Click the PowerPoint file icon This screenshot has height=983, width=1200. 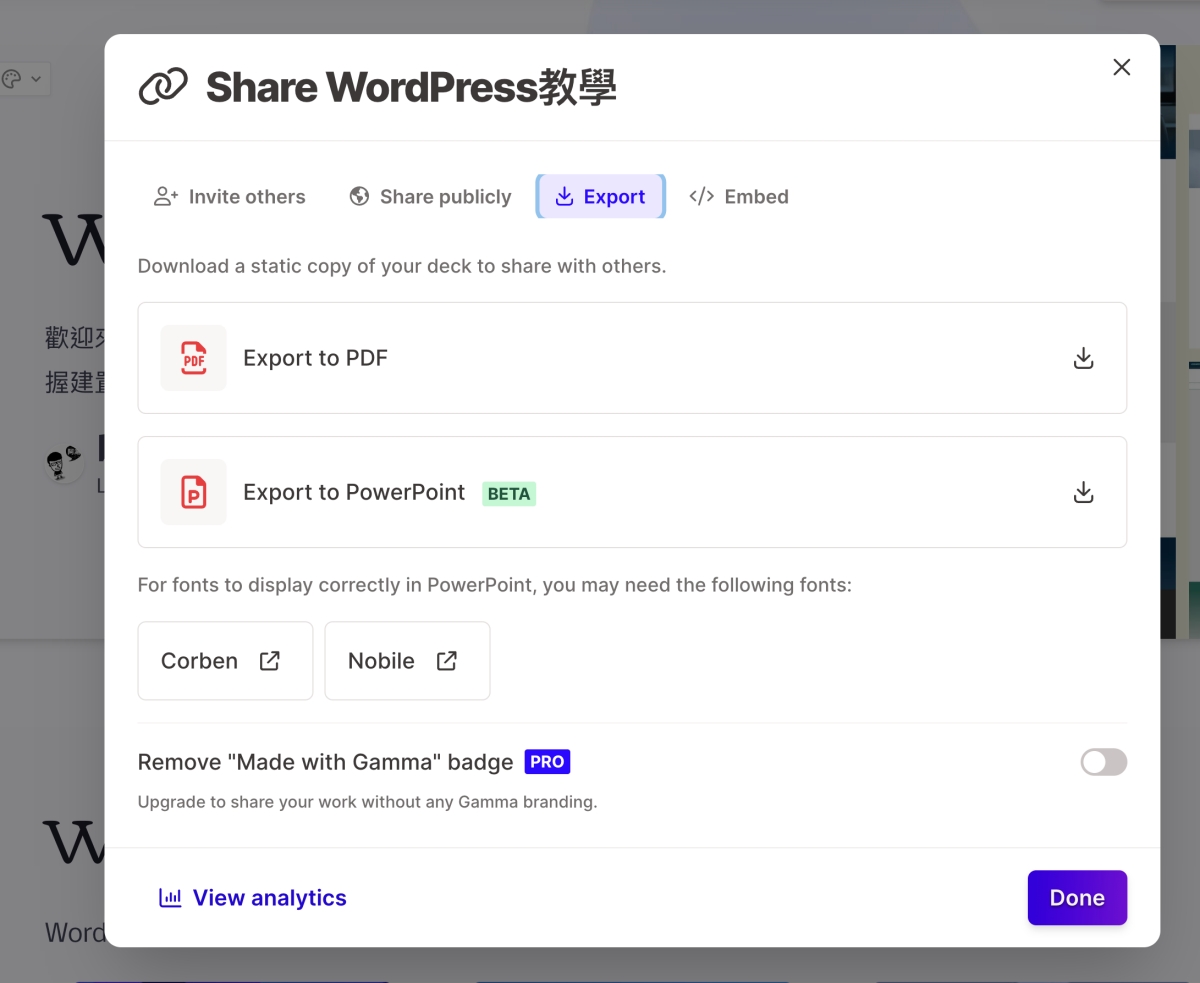(193, 492)
